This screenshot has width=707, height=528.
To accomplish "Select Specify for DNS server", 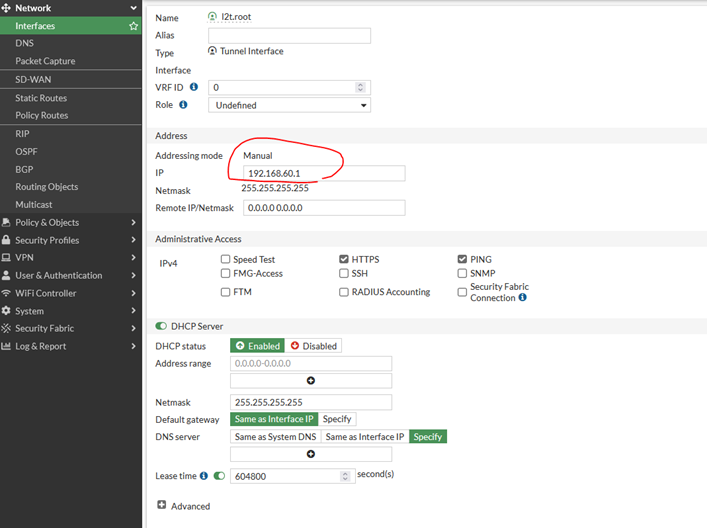I will click(x=428, y=436).
